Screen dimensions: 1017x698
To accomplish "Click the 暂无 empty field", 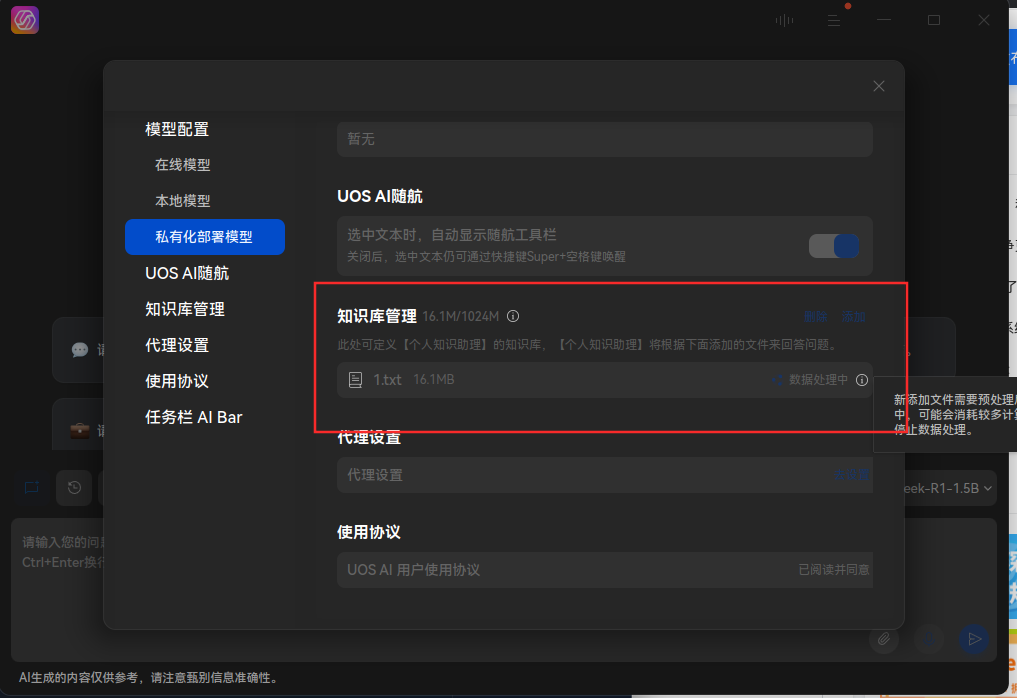I will (605, 139).
